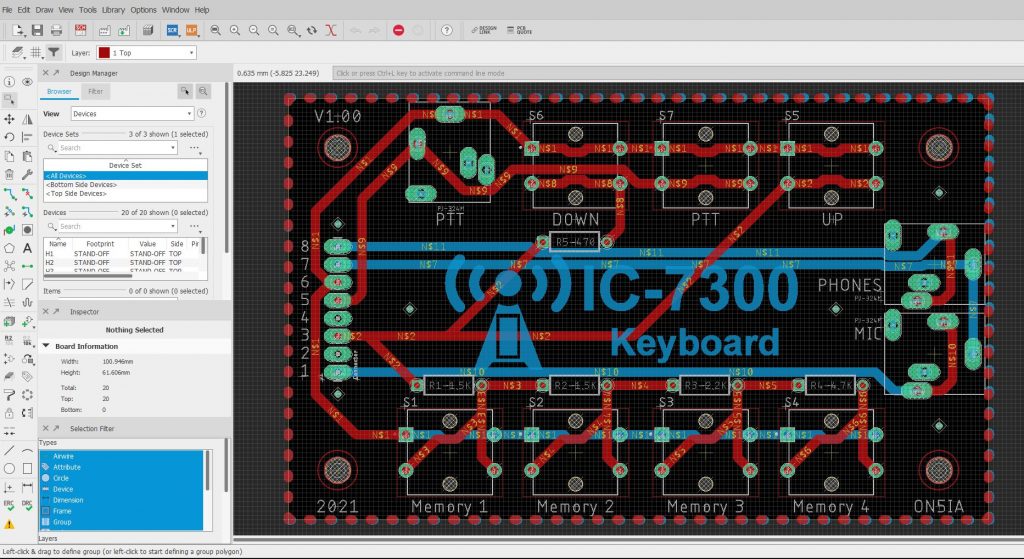This screenshot has width=1024, height=559.
Task: Click the yellow warning Errors icon
Action: click(9, 524)
